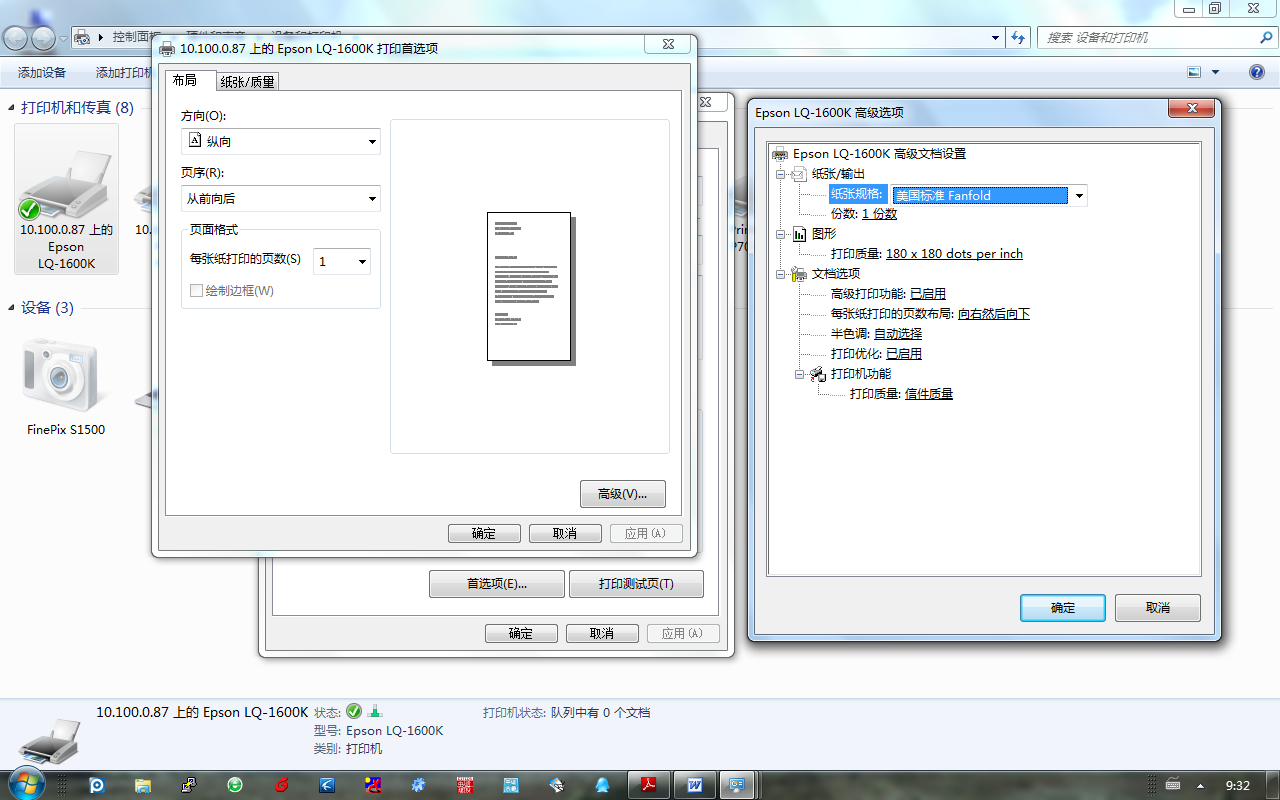1280x800 pixels.
Task: Click the envelope icon next to 纸张/输出
Action: (x=799, y=174)
